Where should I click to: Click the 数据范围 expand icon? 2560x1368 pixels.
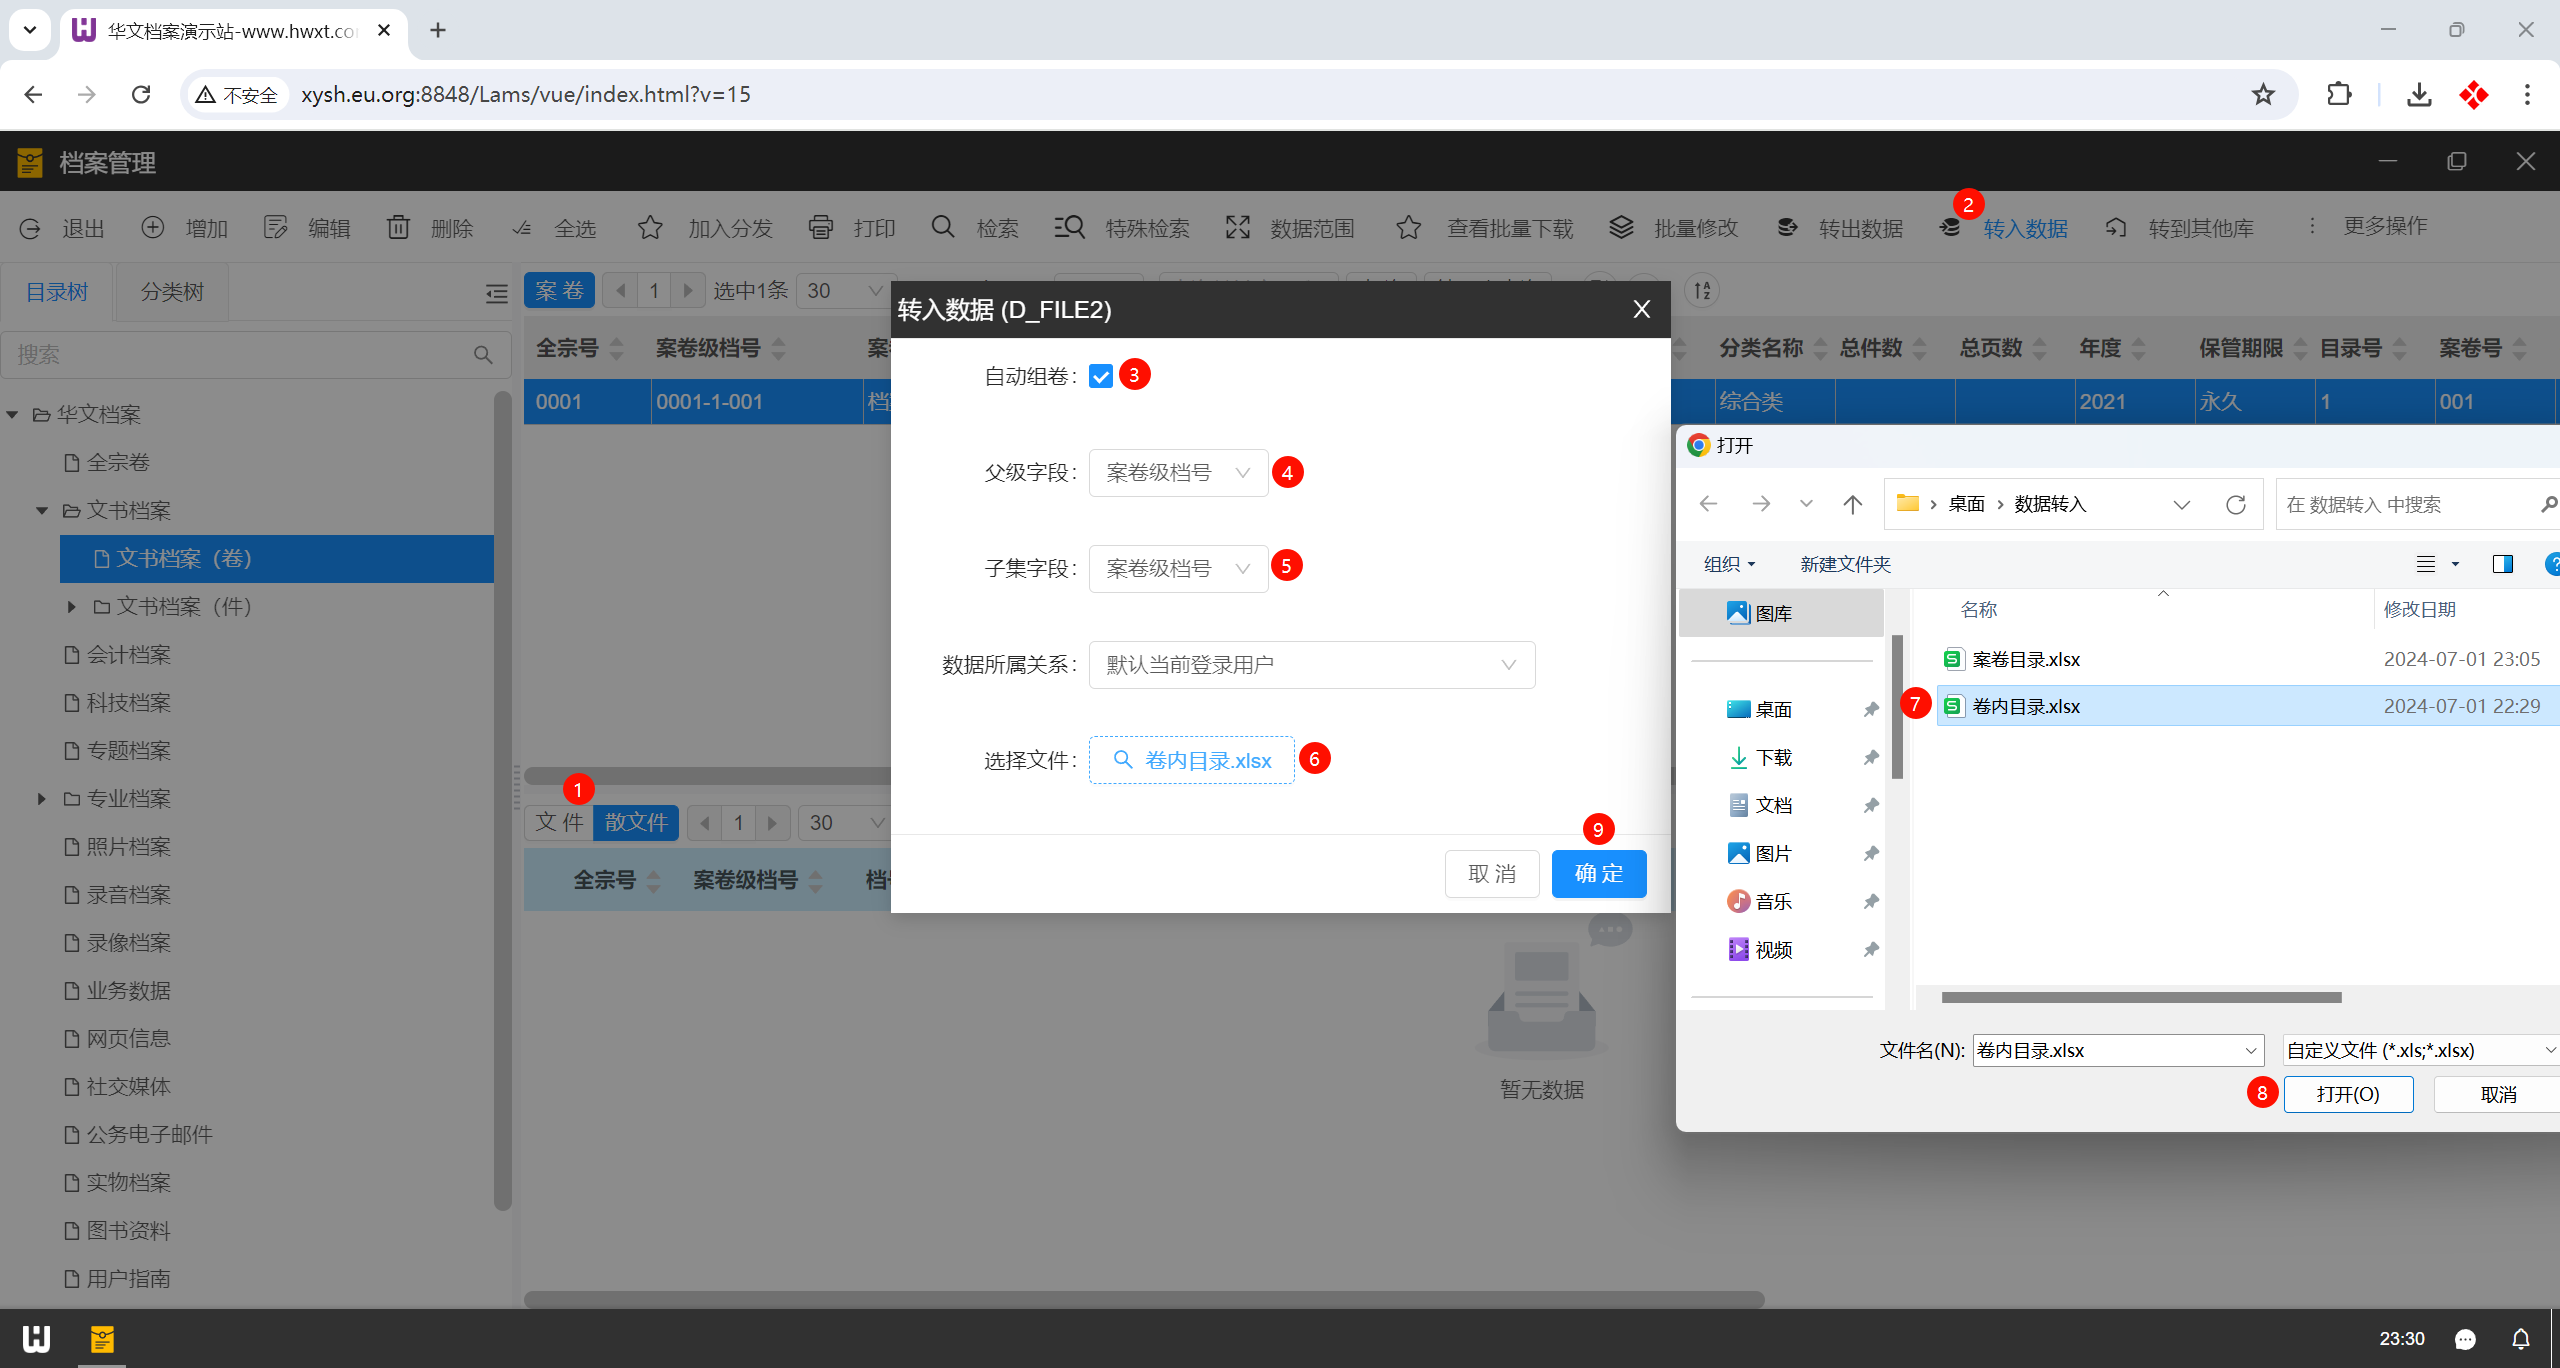coord(1237,228)
